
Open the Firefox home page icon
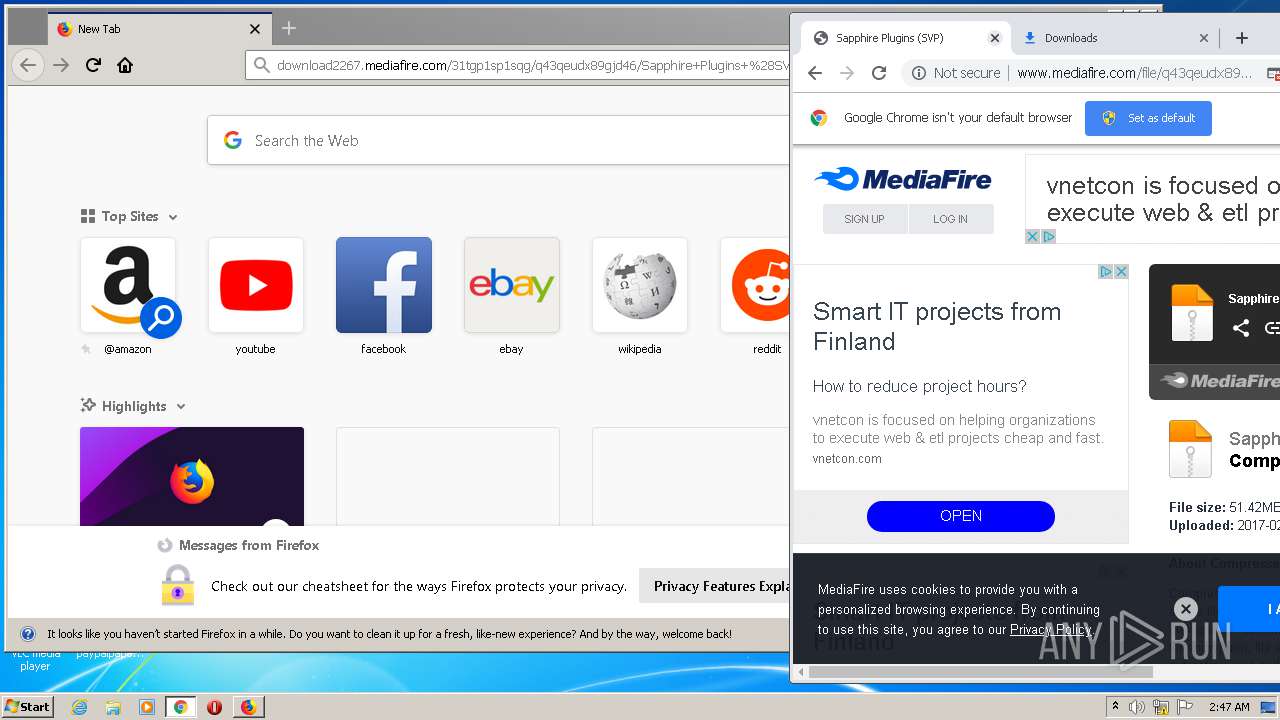coord(125,65)
